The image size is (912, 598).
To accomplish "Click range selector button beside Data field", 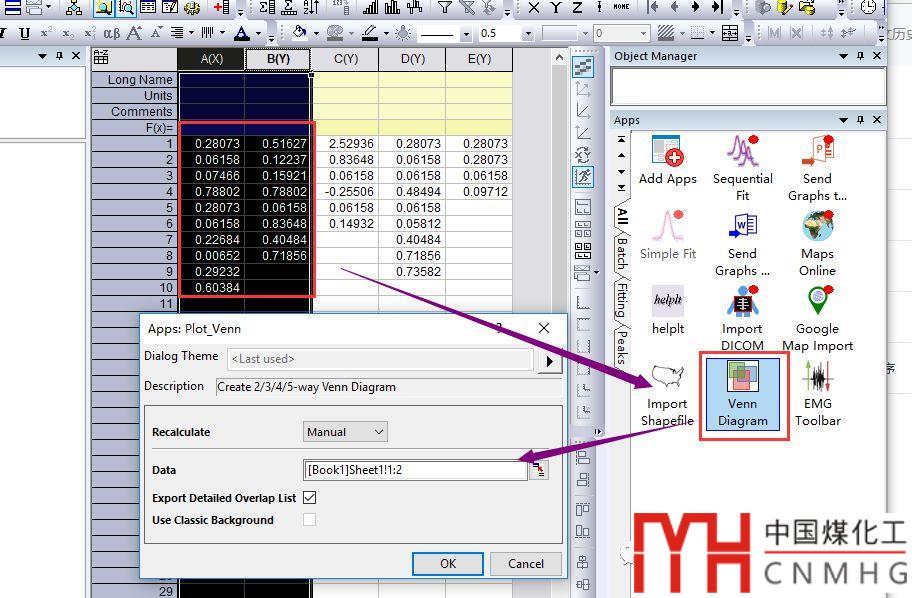I will [539, 470].
